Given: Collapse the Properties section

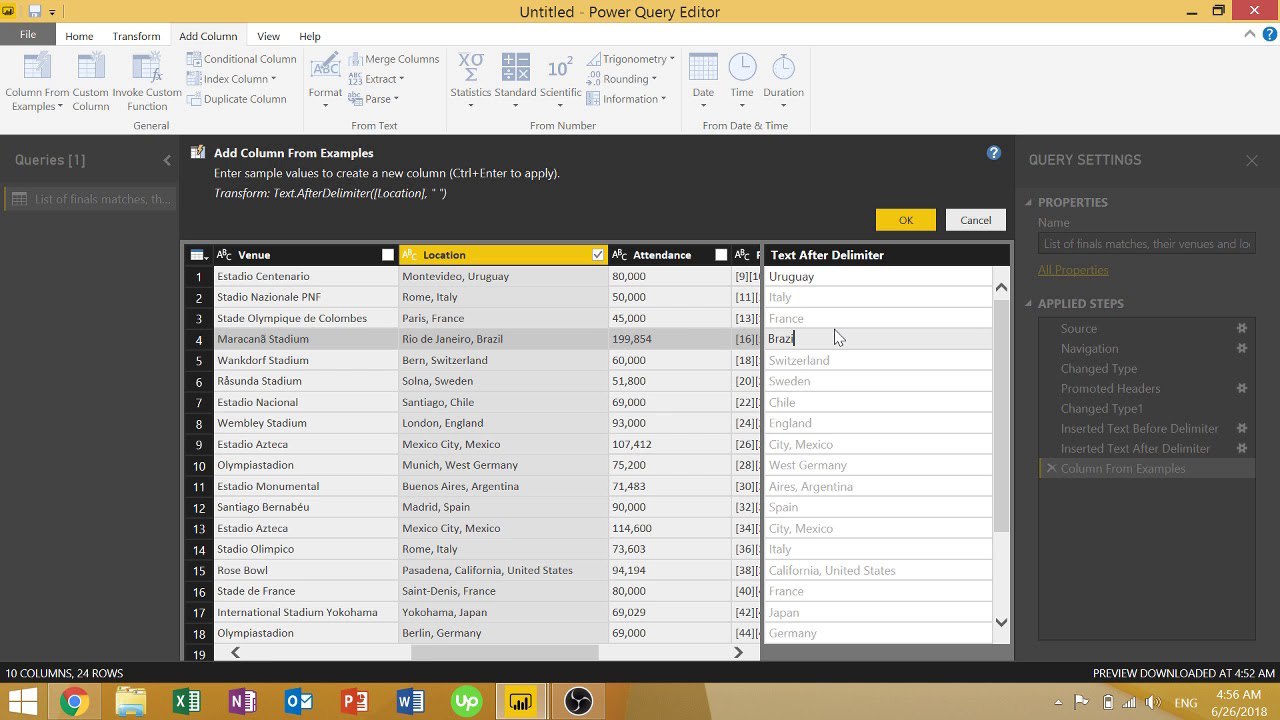Looking at the screenshot, I should pos(1028,203).
